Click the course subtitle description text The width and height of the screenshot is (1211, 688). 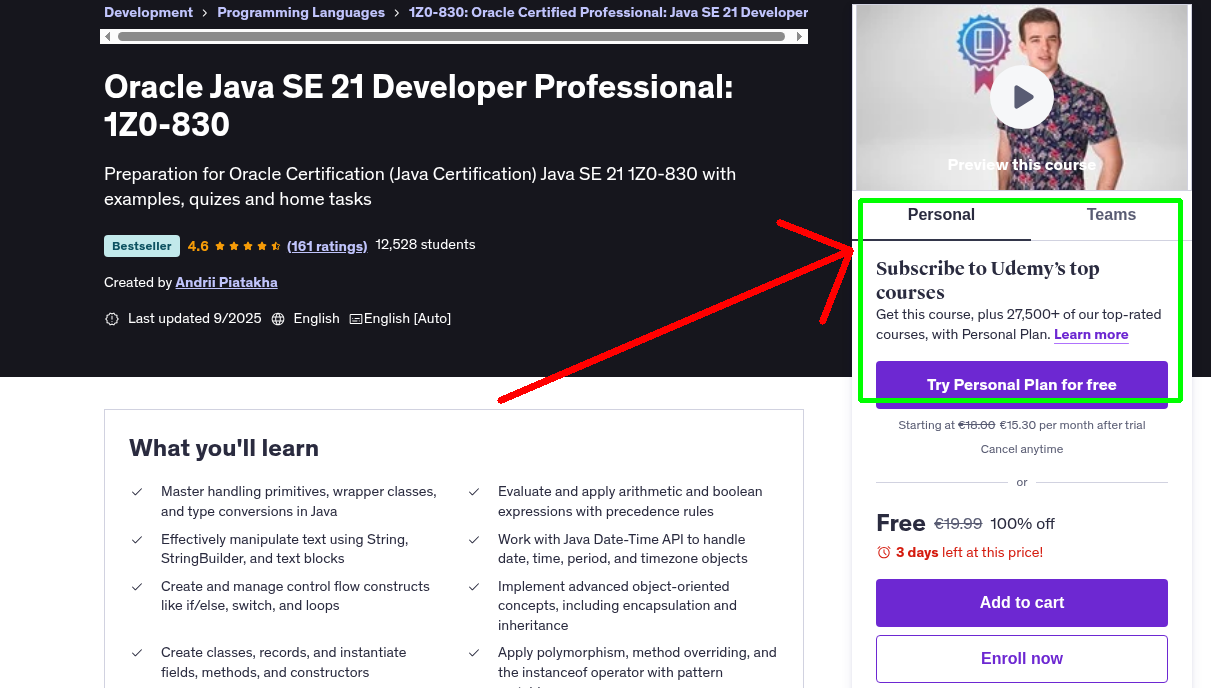(x=420, y=187)
